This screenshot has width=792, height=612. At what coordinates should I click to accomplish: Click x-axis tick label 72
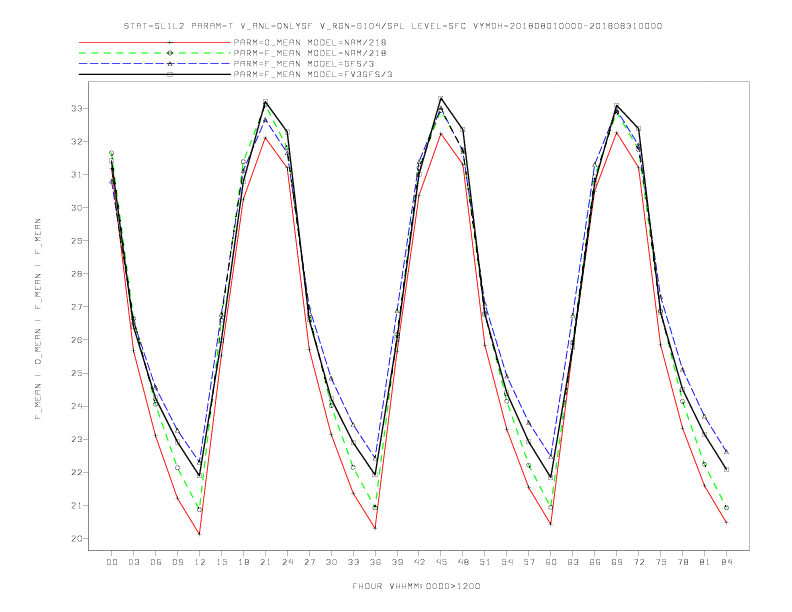639,562
